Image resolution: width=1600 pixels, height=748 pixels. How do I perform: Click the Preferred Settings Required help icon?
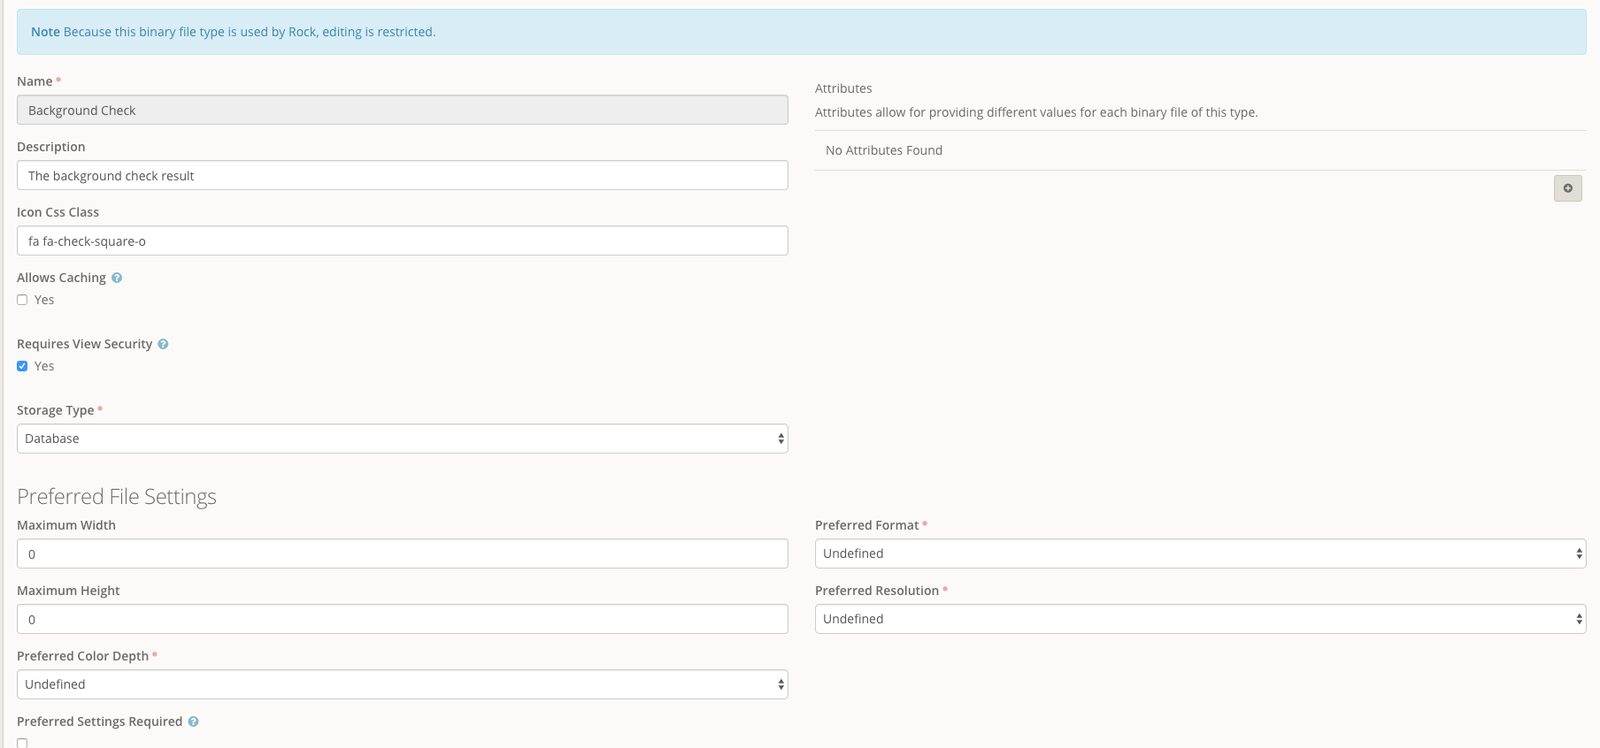pos(193,722)
